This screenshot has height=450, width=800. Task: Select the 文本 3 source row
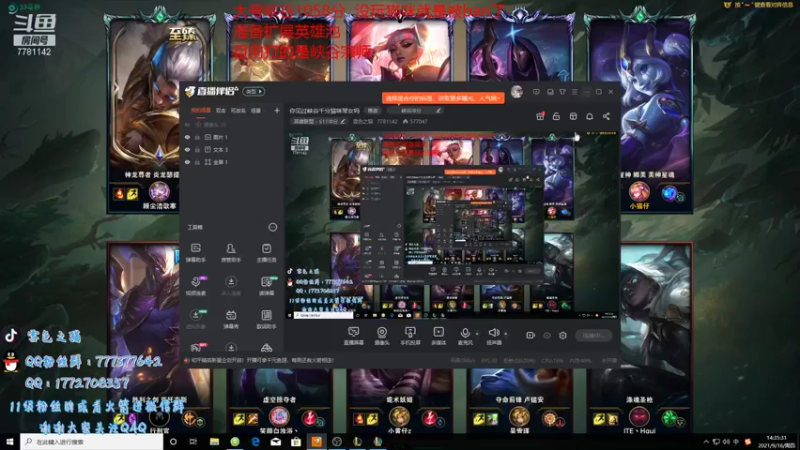pos(233,149)
